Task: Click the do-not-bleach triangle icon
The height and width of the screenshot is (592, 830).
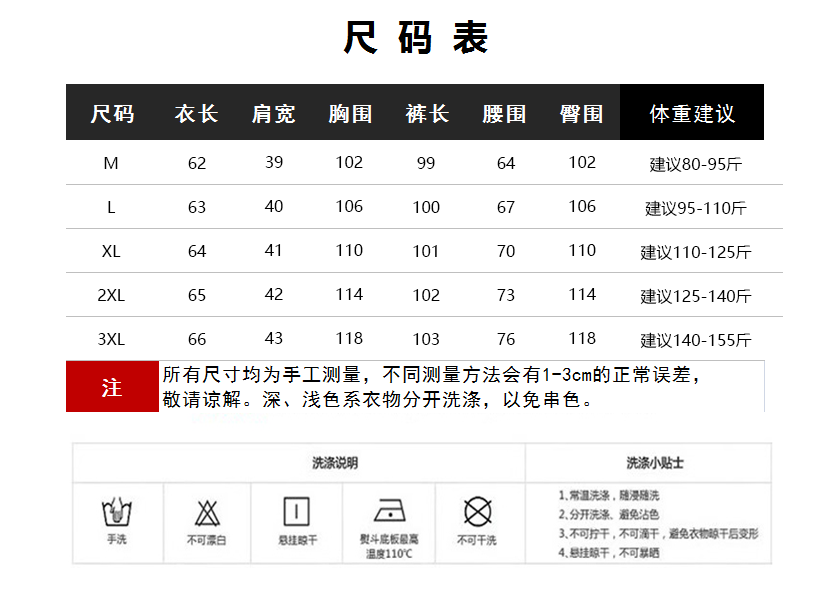Action: point(207,513)
